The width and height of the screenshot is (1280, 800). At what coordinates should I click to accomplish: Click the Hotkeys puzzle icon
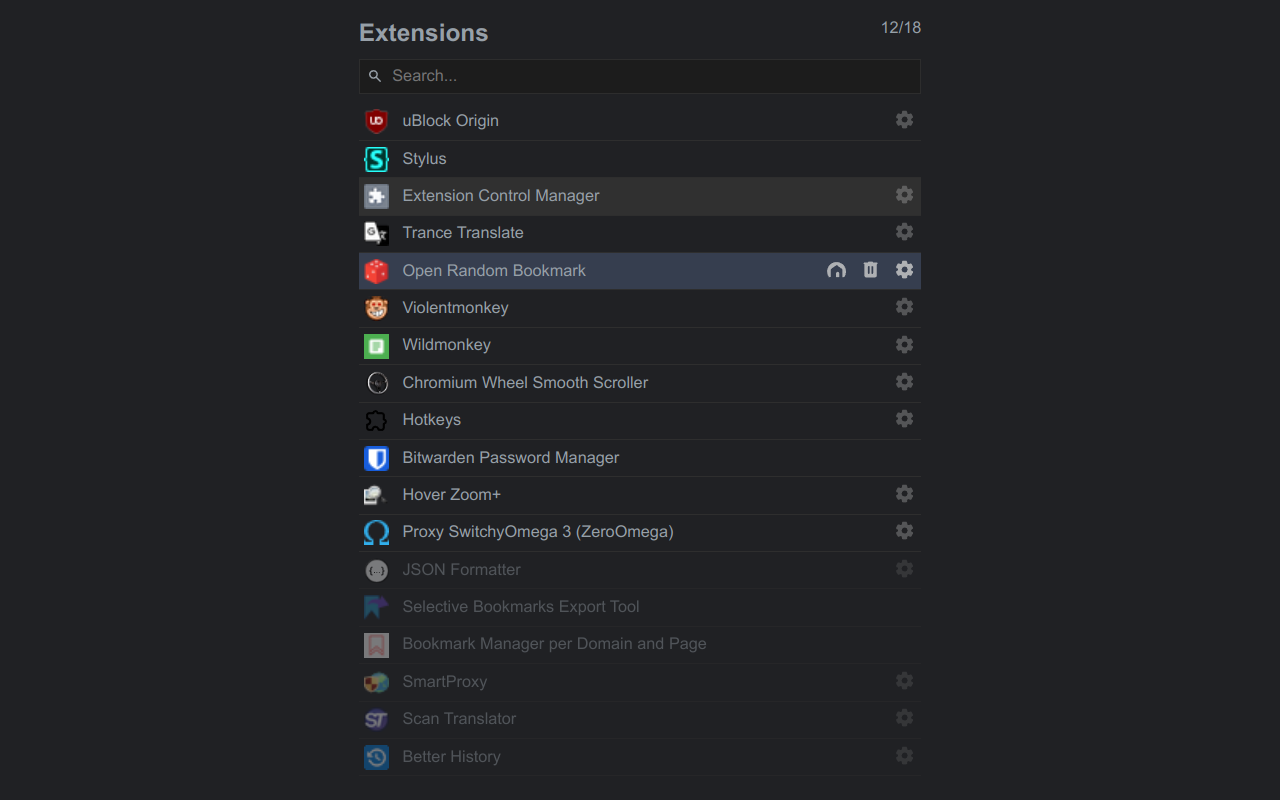[376, 420]
